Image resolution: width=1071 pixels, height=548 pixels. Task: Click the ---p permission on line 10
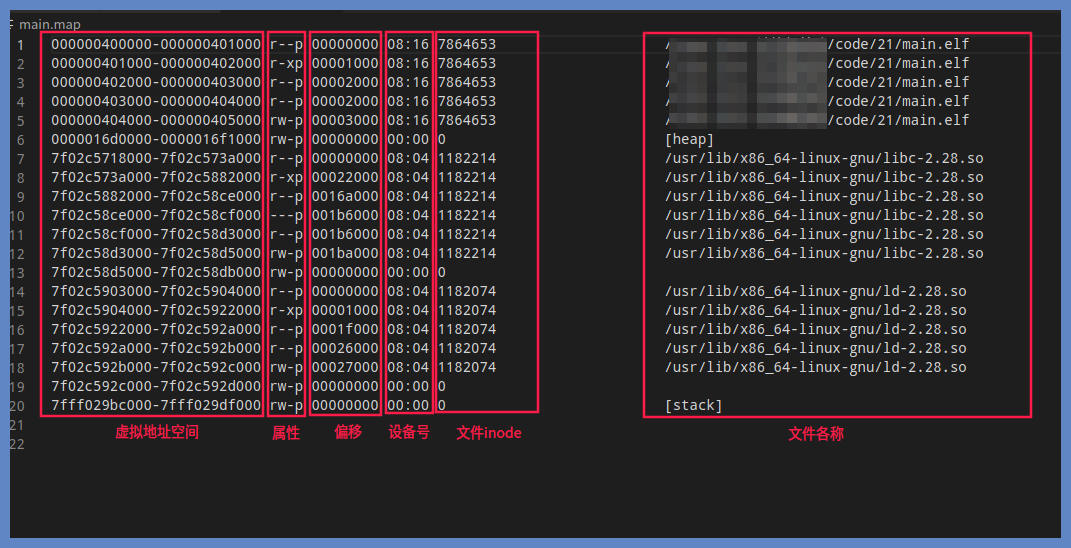coord(285,215)
